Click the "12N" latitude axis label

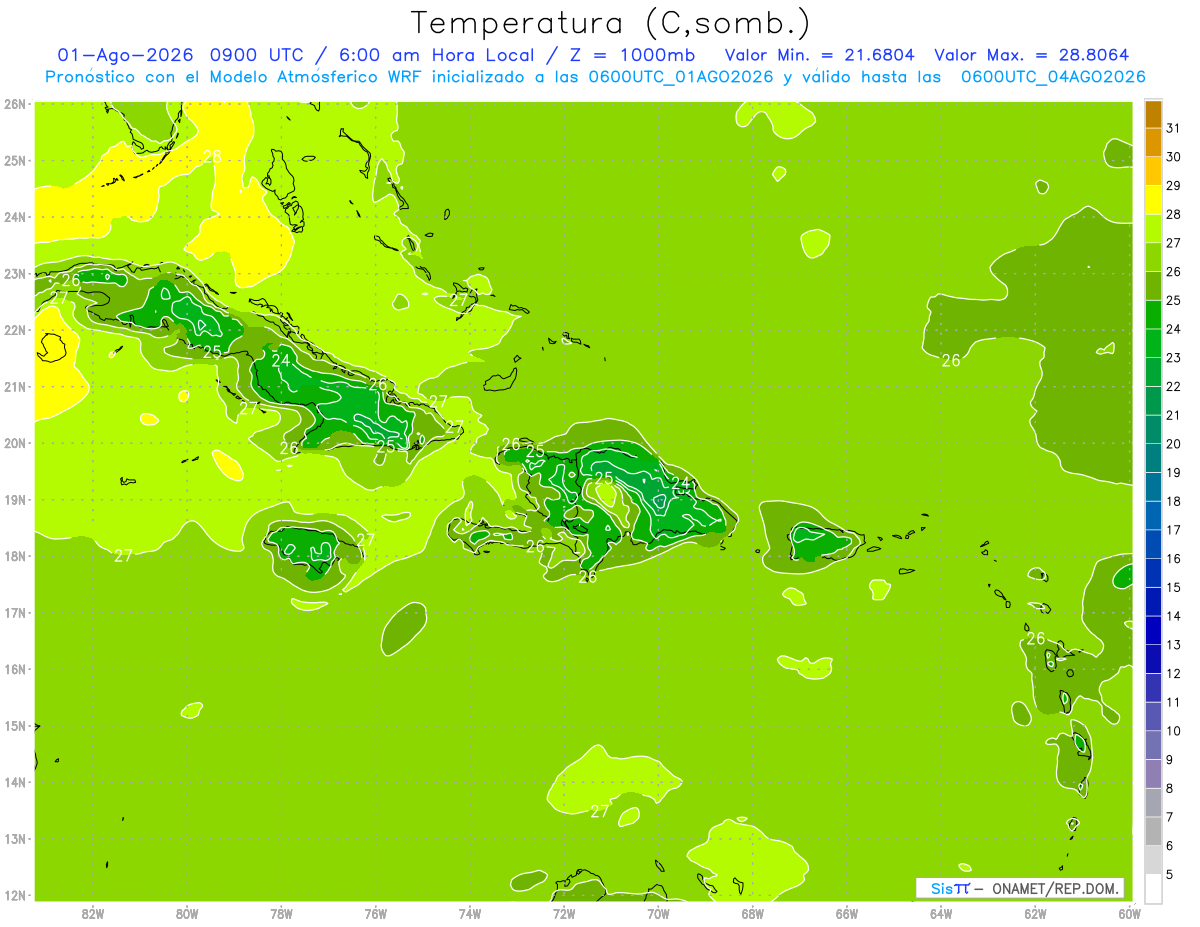pos(15,895)
